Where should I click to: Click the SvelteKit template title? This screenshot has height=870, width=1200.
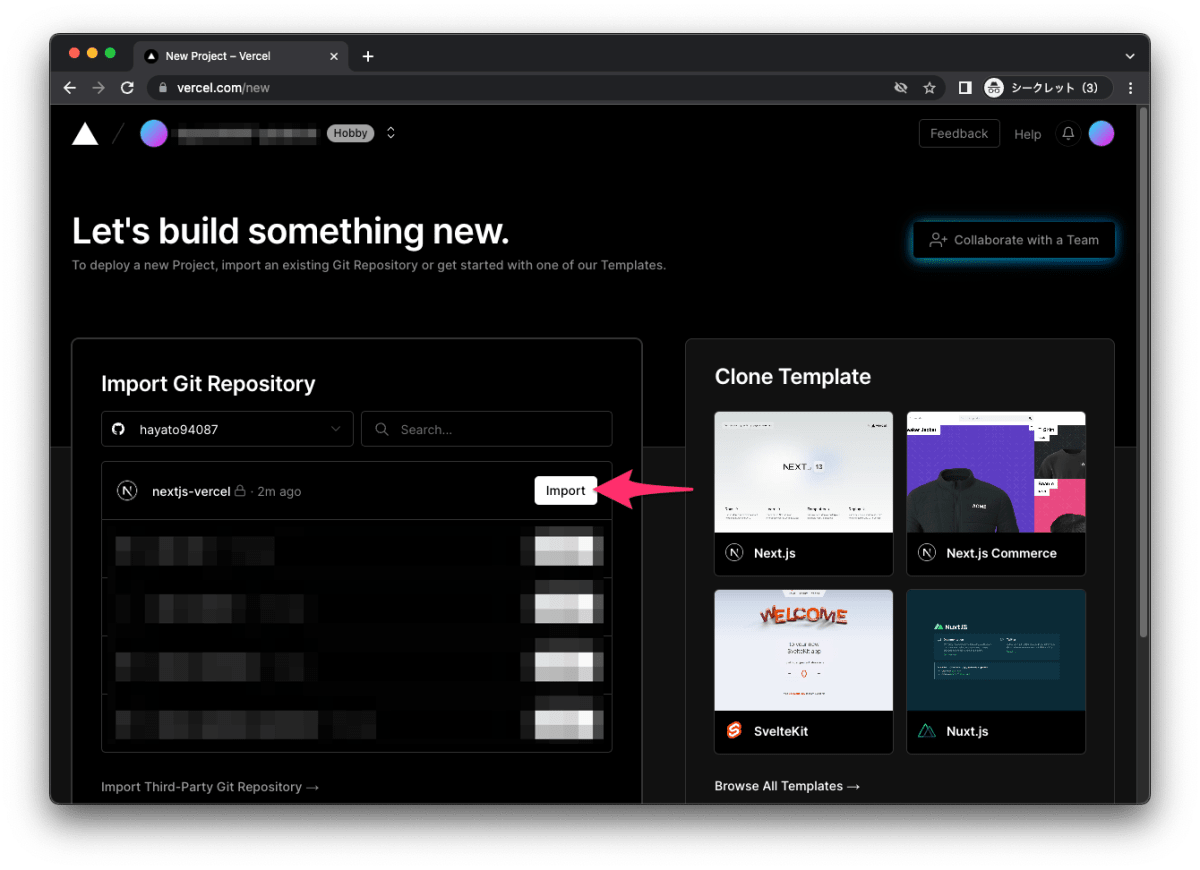click(x=781, y=731)
